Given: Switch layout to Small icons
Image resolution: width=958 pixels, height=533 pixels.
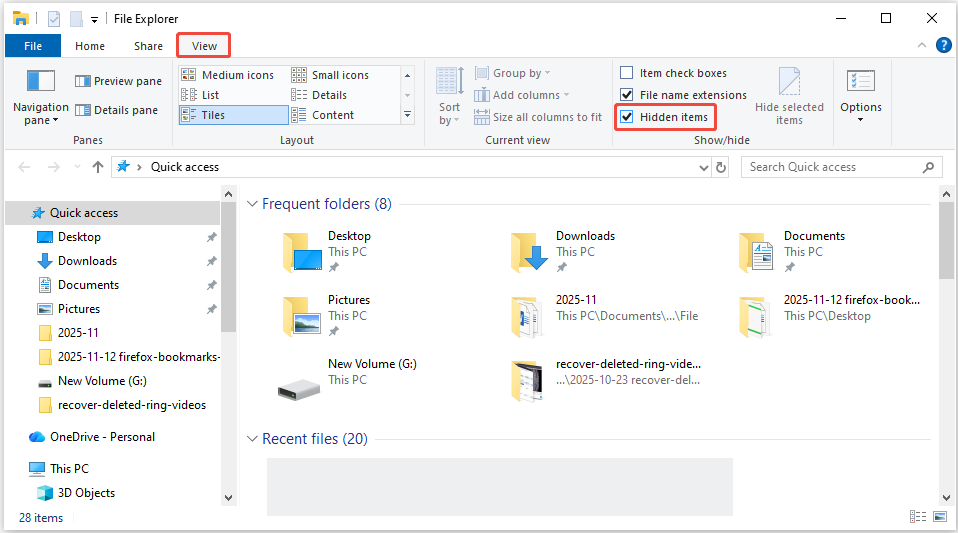Looking at the screenshot, I should click(331, 75).
